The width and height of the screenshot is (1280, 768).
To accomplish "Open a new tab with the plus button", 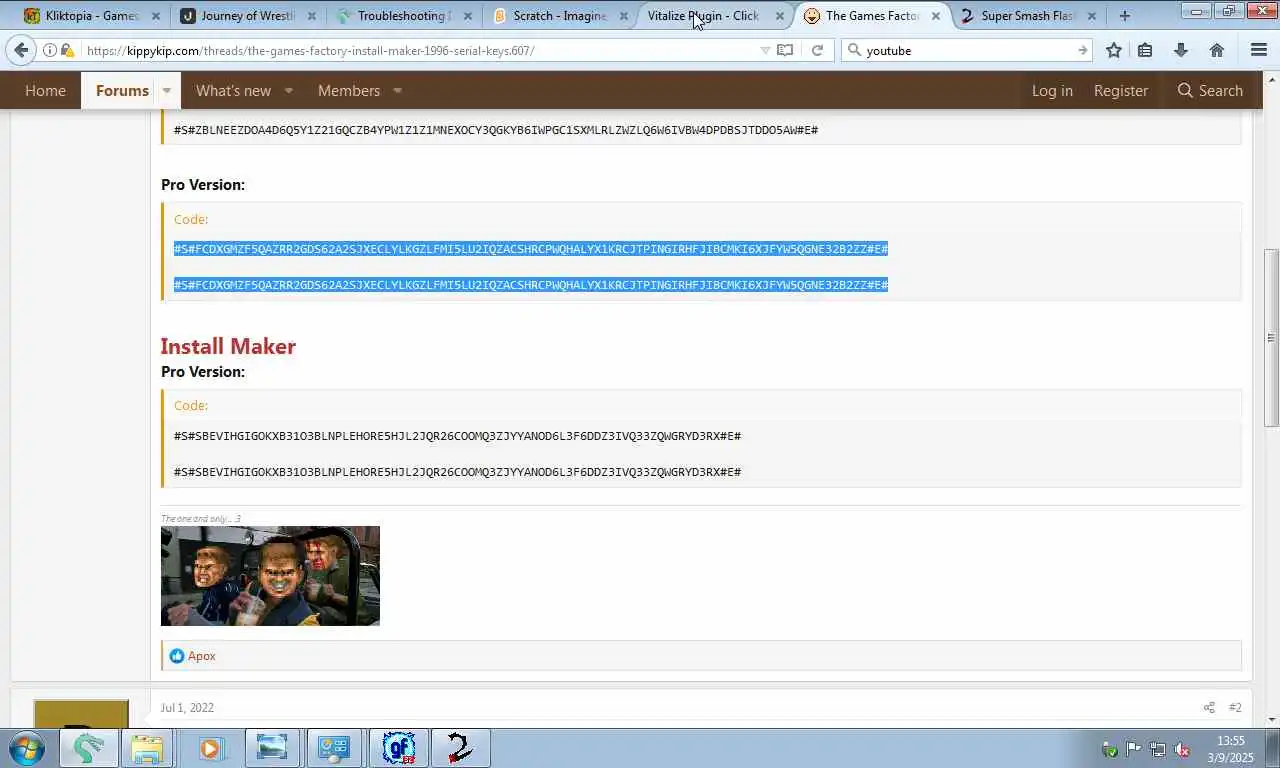I will (x=1125, y=15).
